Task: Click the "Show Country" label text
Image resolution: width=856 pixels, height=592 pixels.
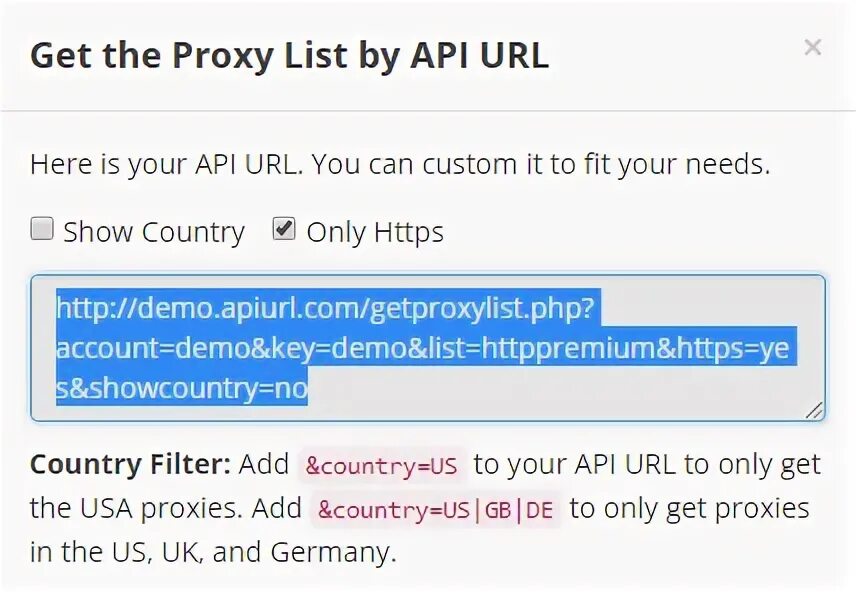Action: point(153,233)
